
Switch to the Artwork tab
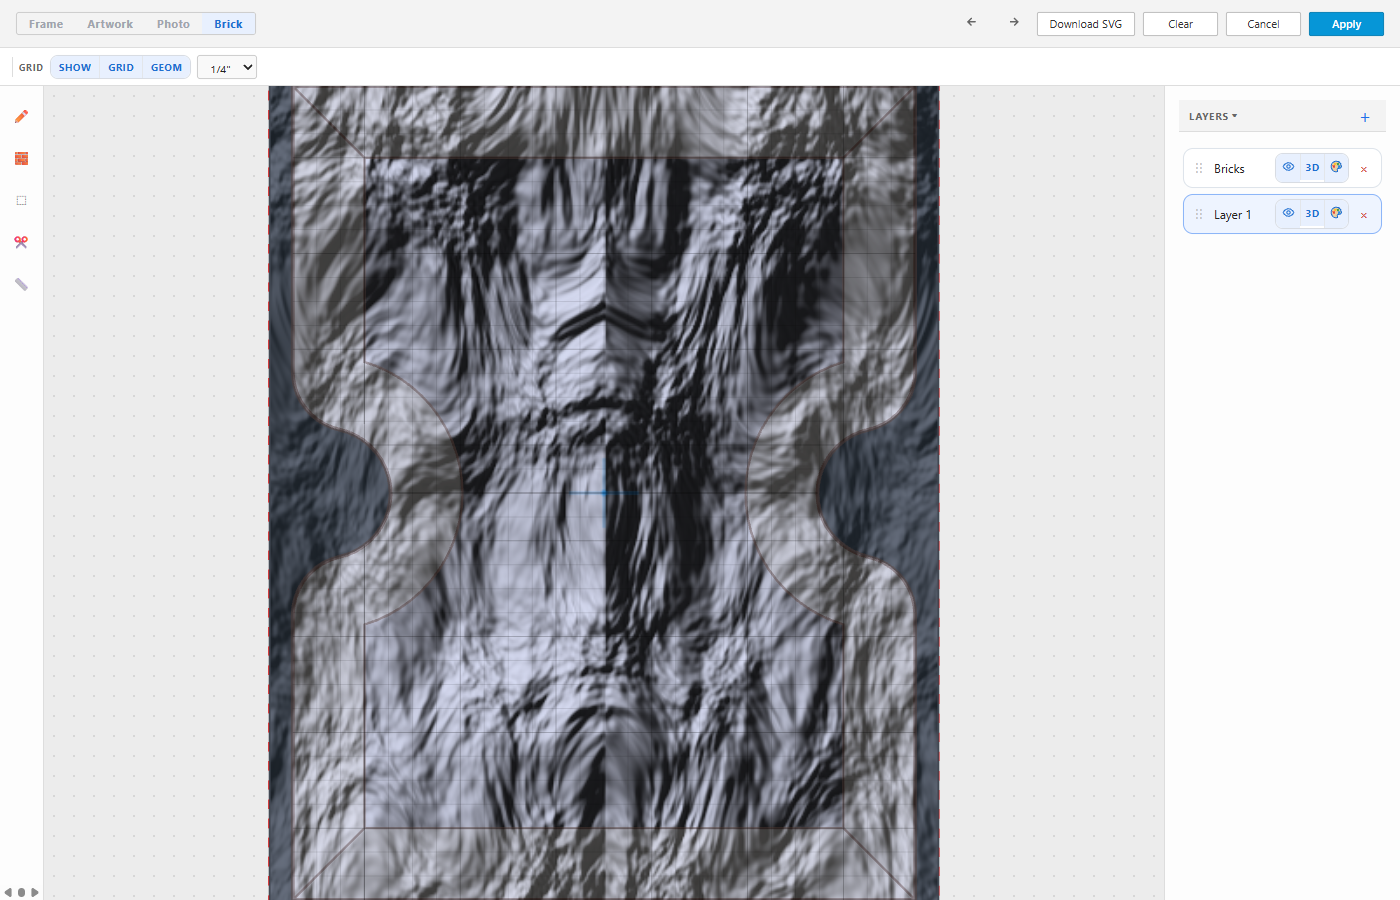pyautogui.click(x=110, y=24)
